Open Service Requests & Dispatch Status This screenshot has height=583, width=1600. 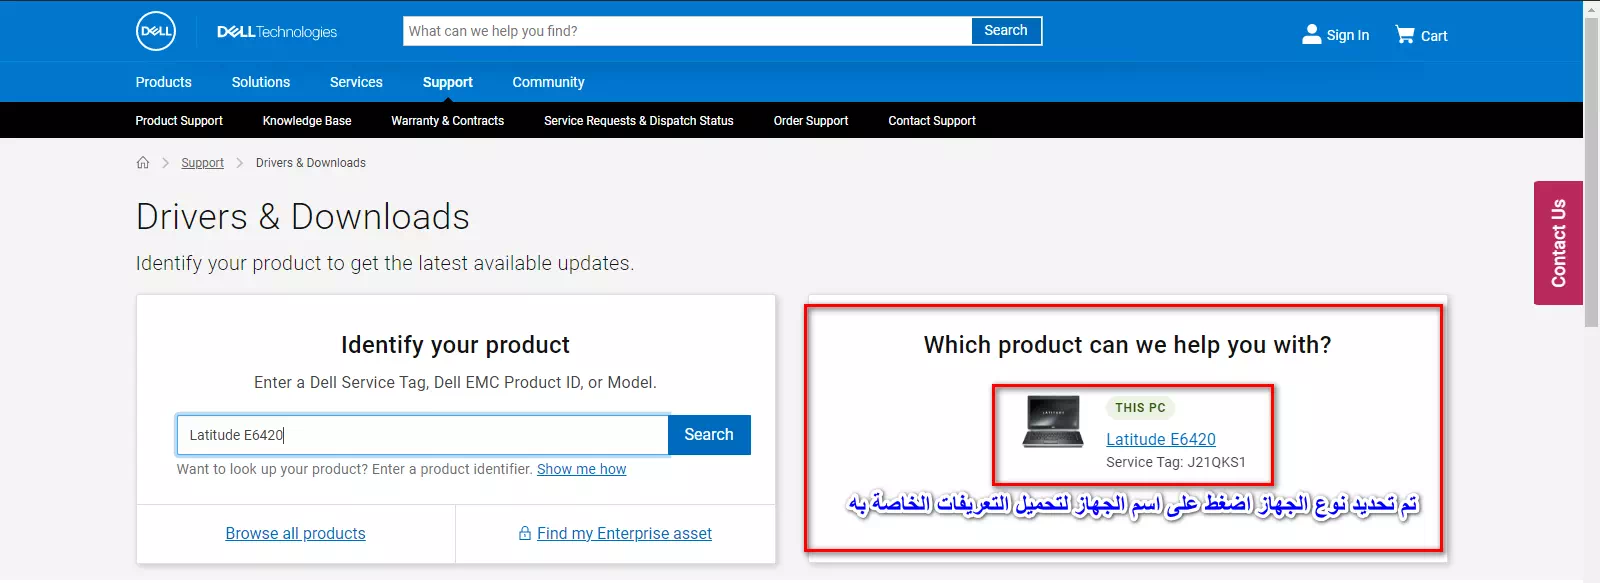pyautogui.click(x=639, y=121)
